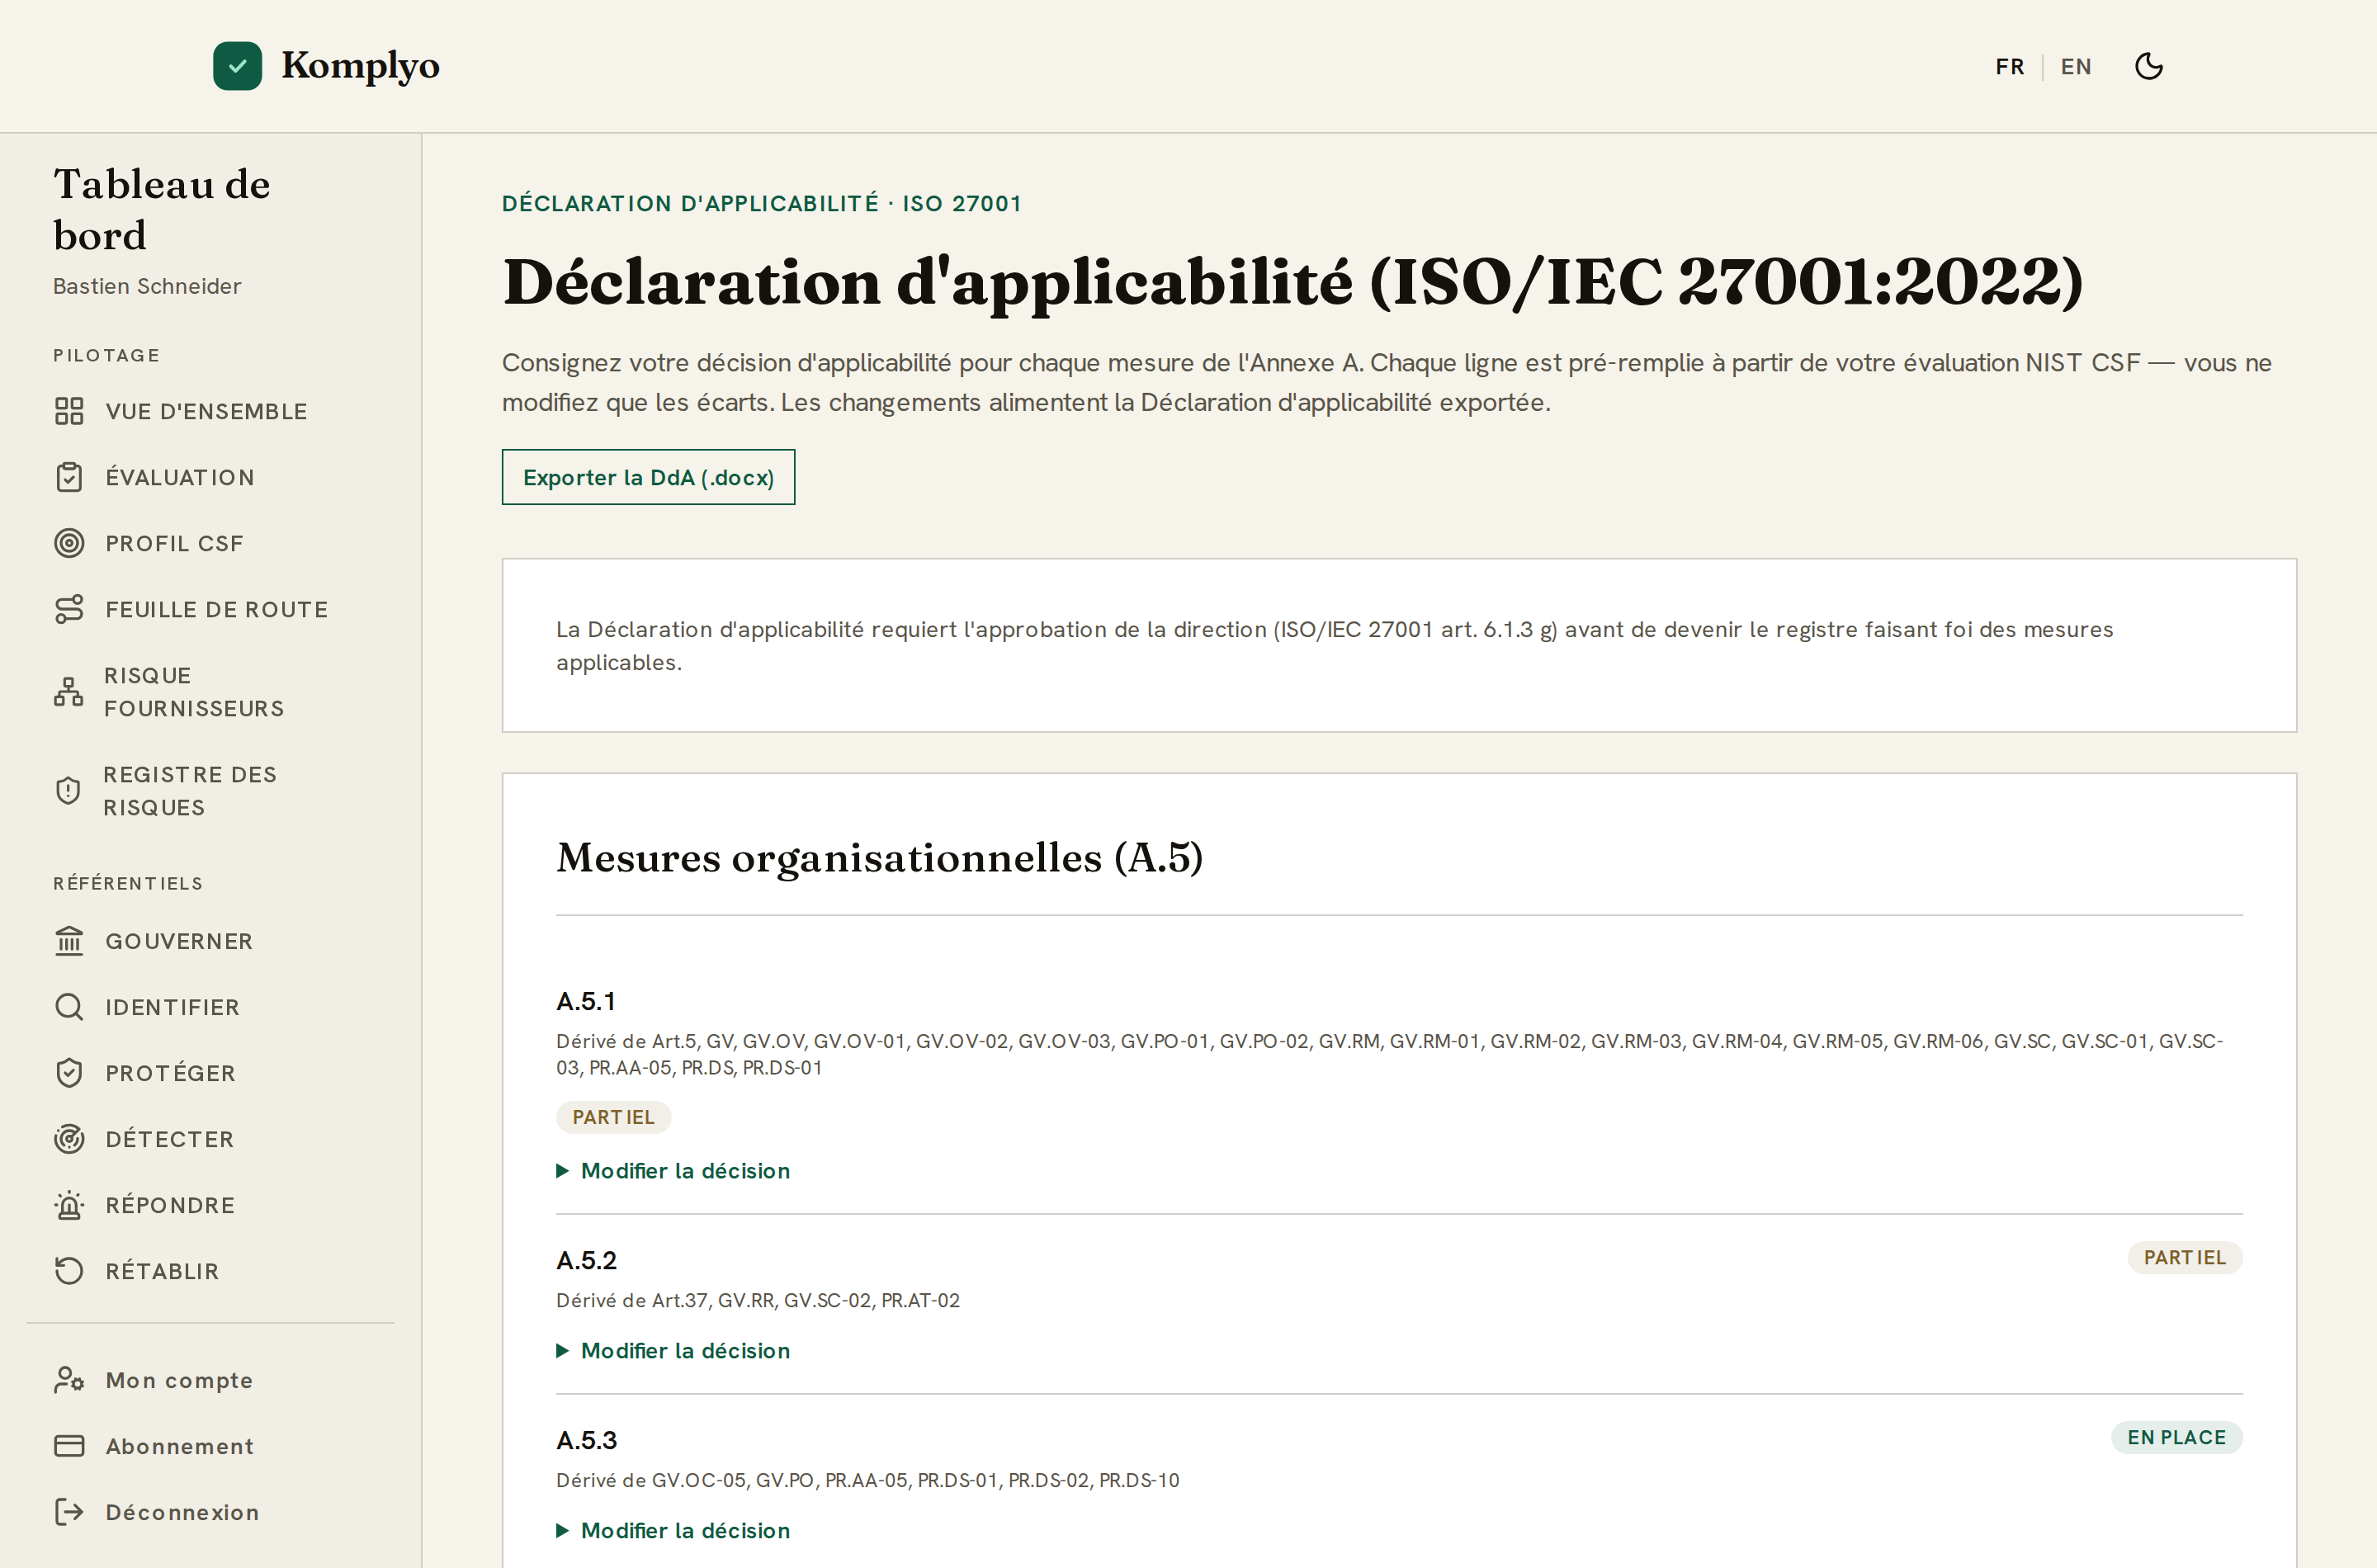
Task: Click the Protéger shield-check icon
Action: [x=69, y=1073]
